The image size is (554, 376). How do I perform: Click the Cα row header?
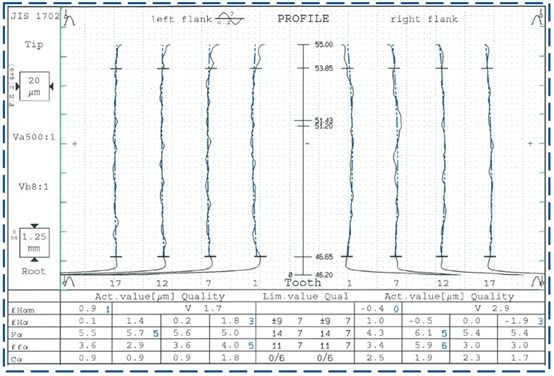(17, 359)
